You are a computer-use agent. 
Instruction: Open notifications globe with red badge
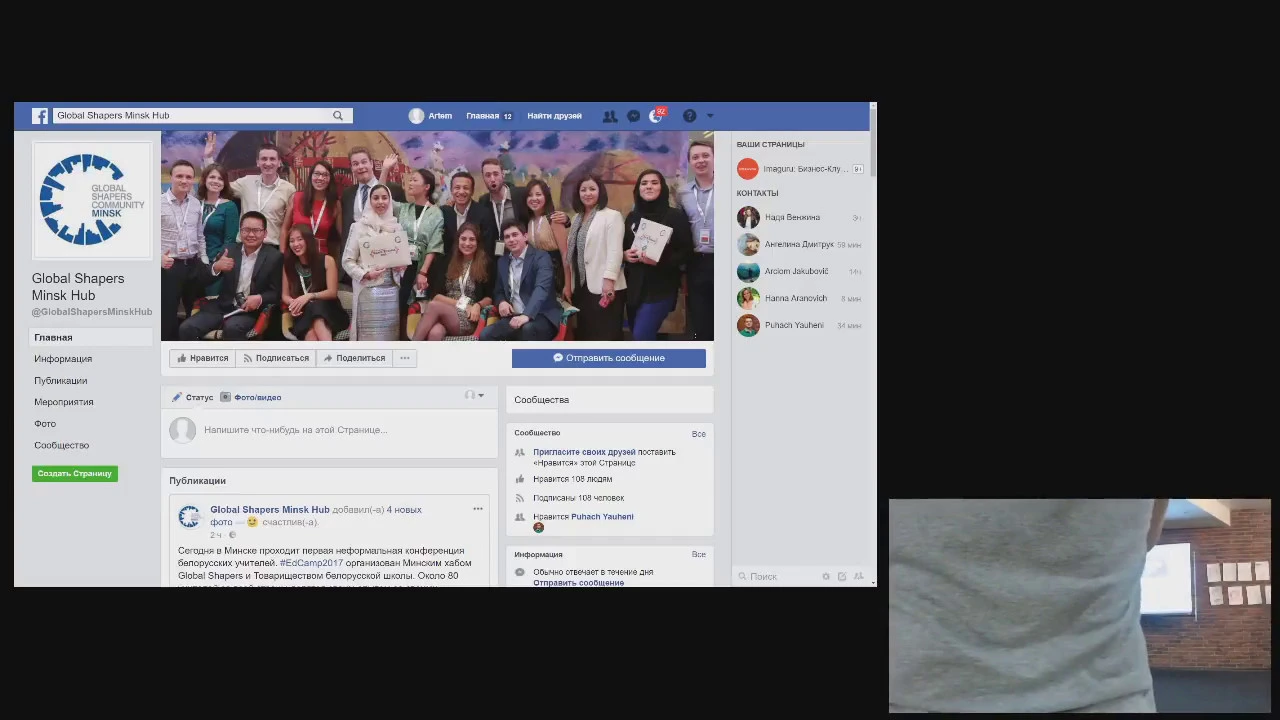pyautogui.click(x=656, y=116)
